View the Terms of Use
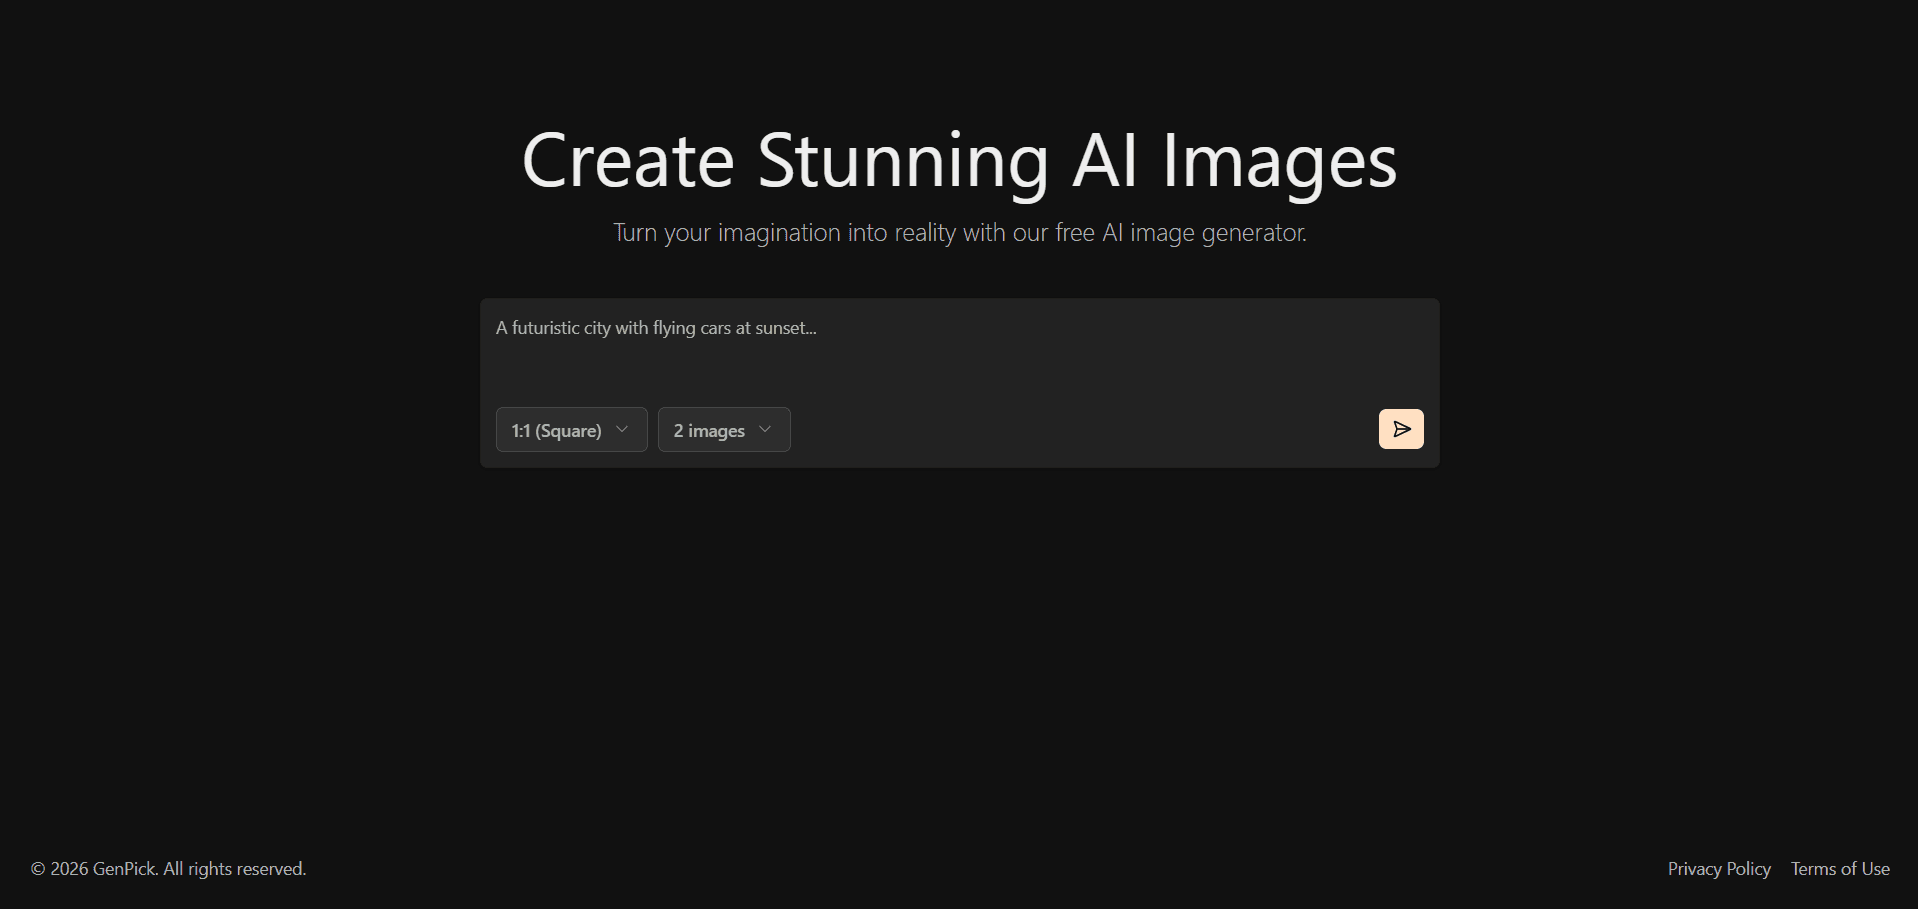The height and width of the screenshot is (909, 1918). coord(1839,869)
